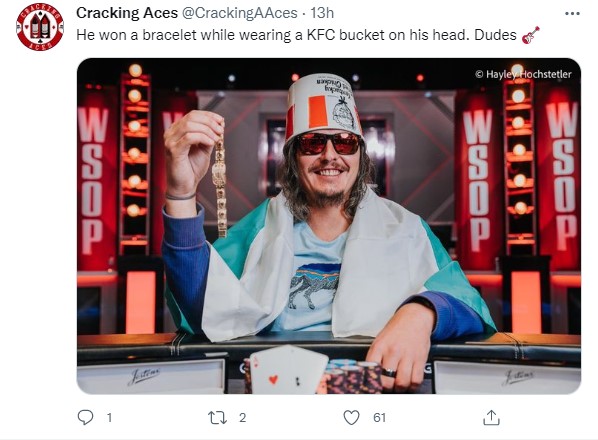This screenshot has height=440, width=598.
Task: Retweet using the retweet arrows icon
Action: click(217, 418)
